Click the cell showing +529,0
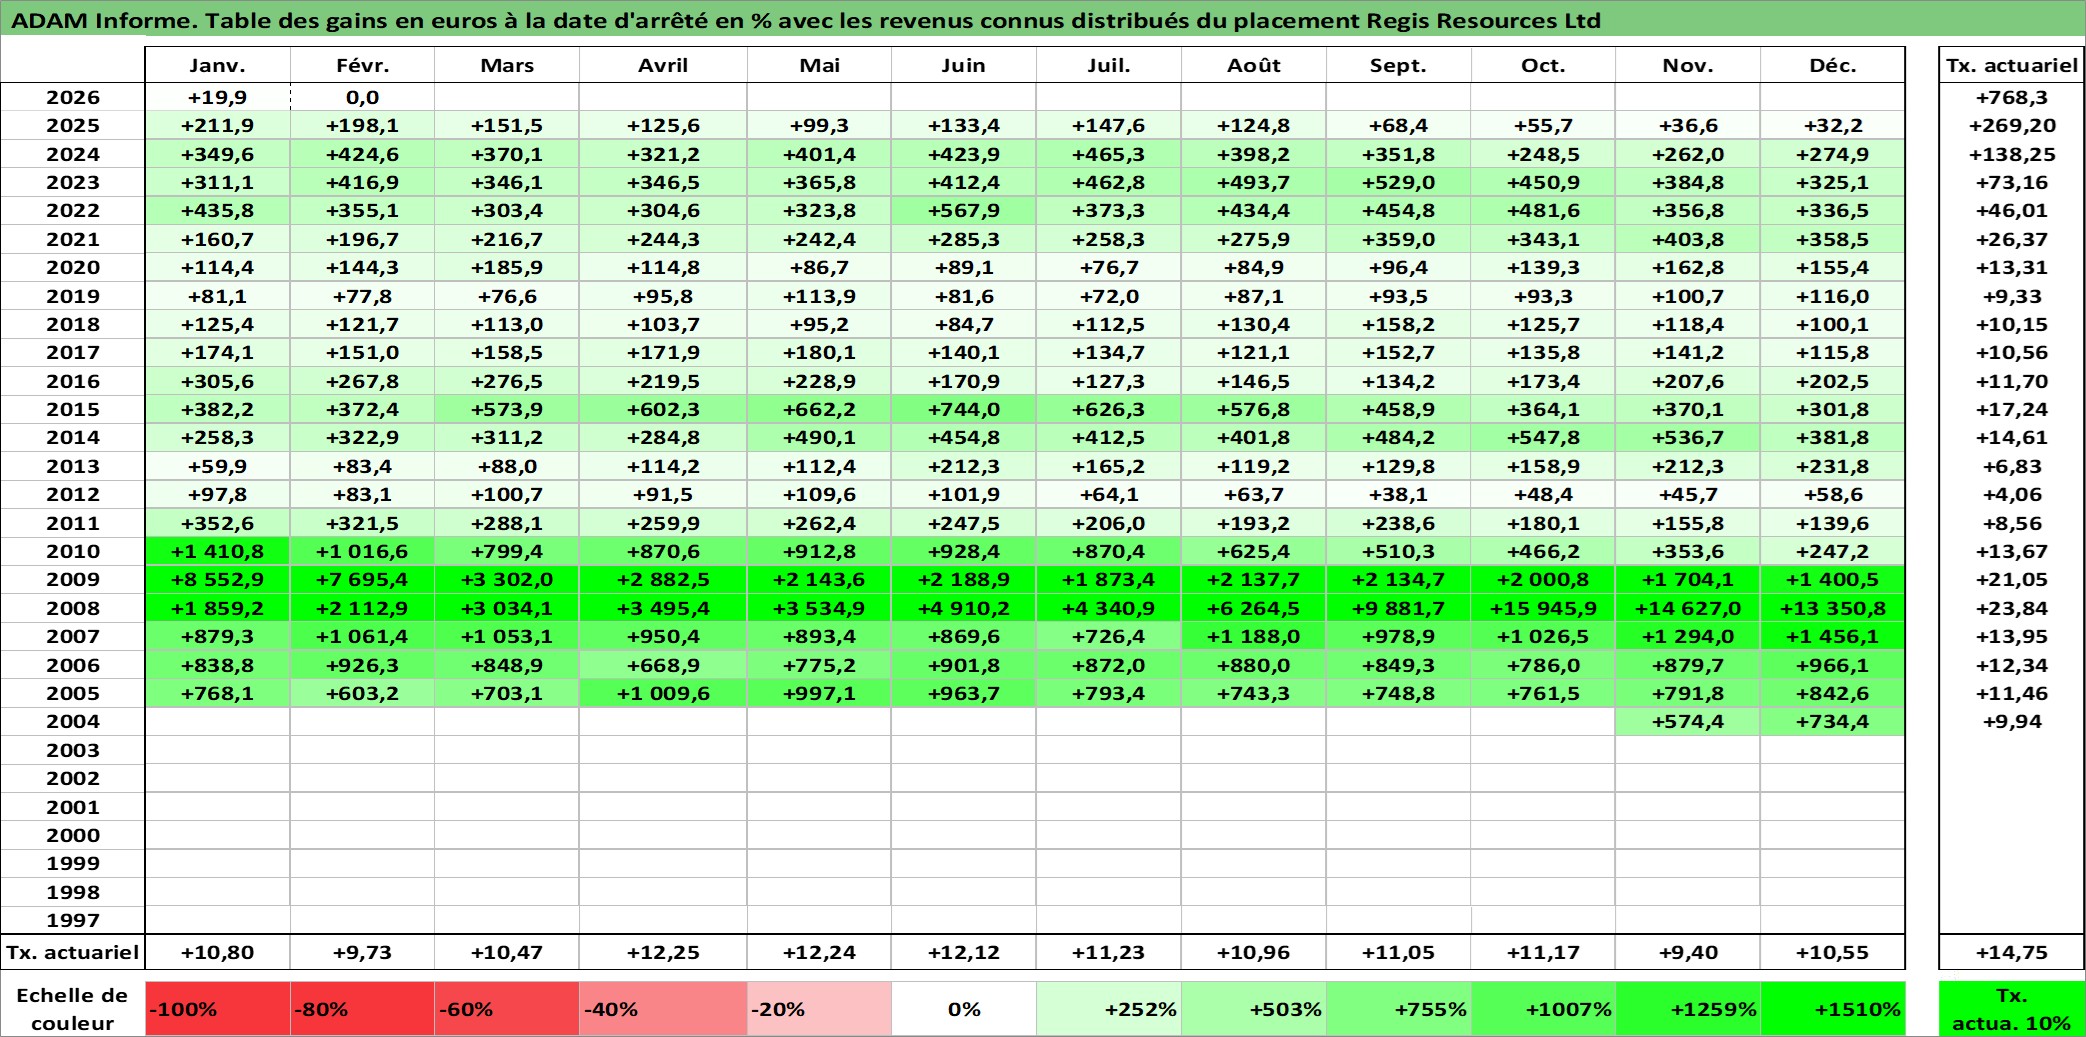Image resolution: width=2086 pixels, height=1037 pixels. pyautogui.click(x=1398, y=182)
